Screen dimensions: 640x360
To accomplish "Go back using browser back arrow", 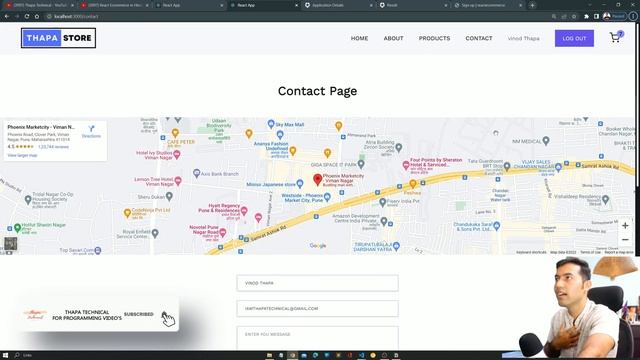I will (x=7, y=16).
